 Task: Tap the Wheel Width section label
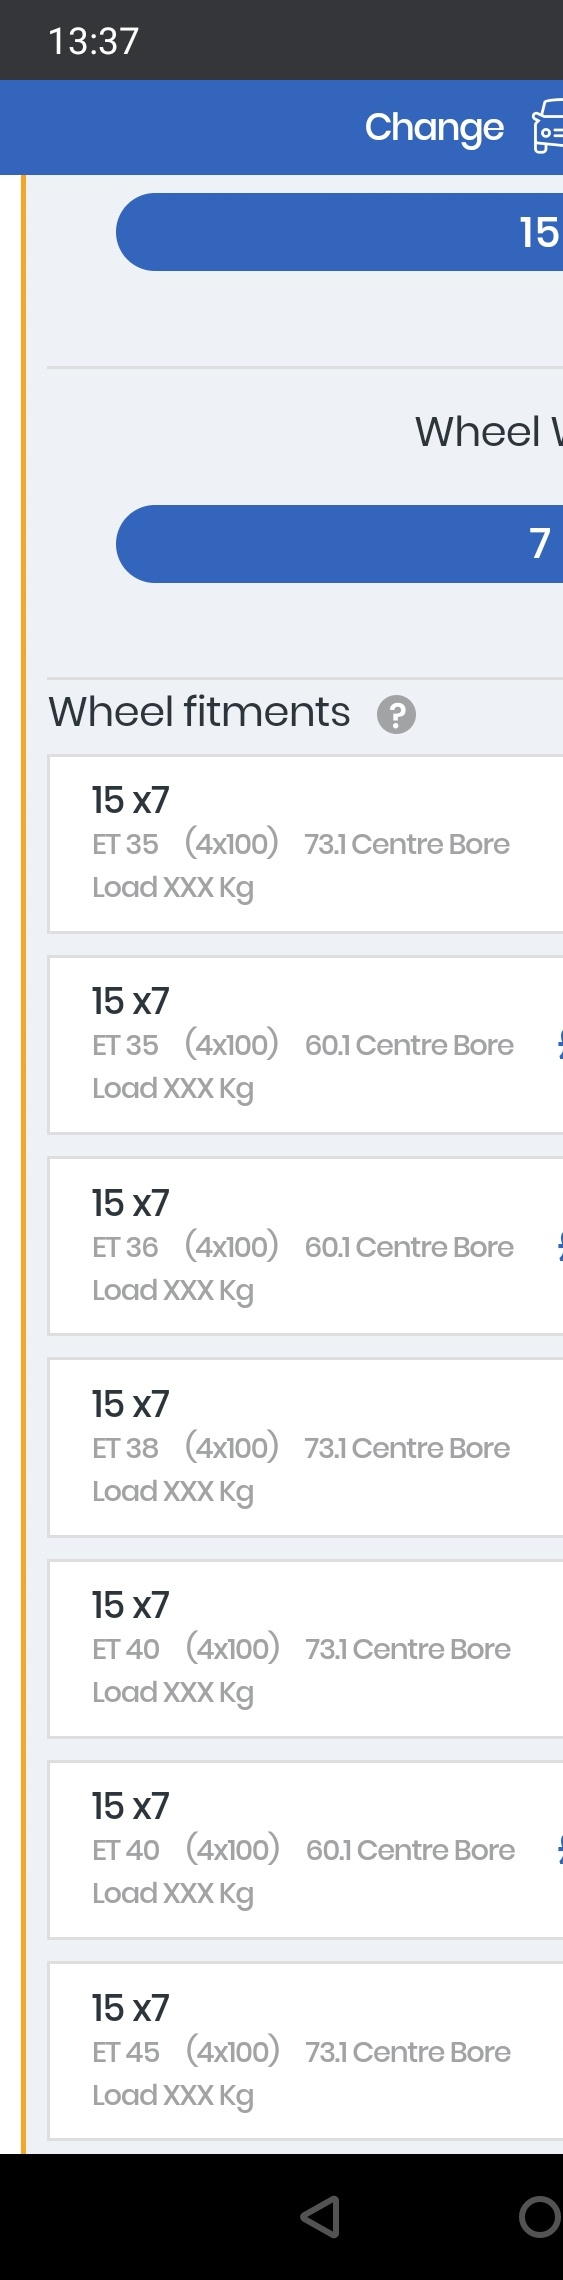[489, 432]
